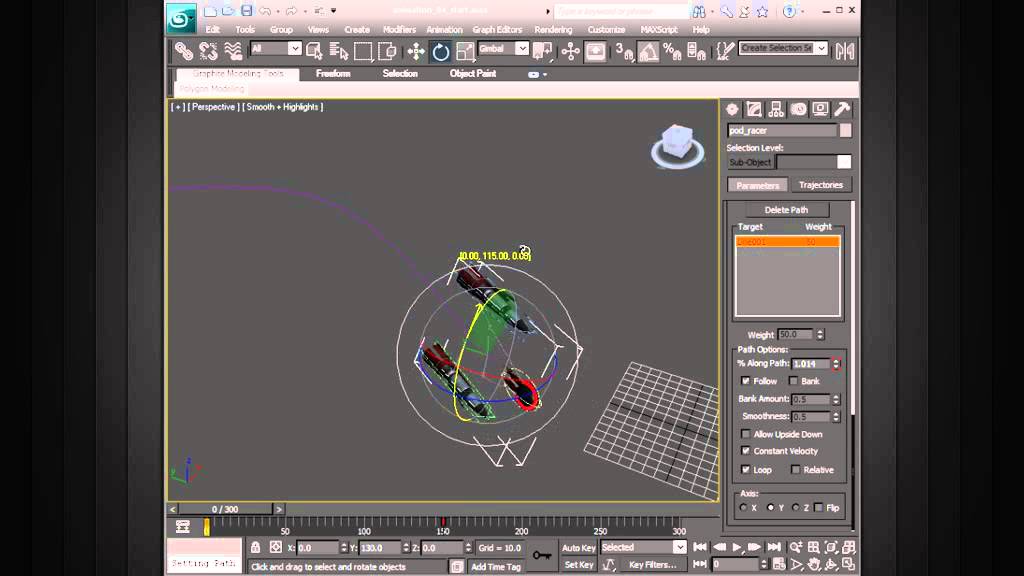
Task: Toggle Select and Manipulate icon
Action: coord(570,51)
